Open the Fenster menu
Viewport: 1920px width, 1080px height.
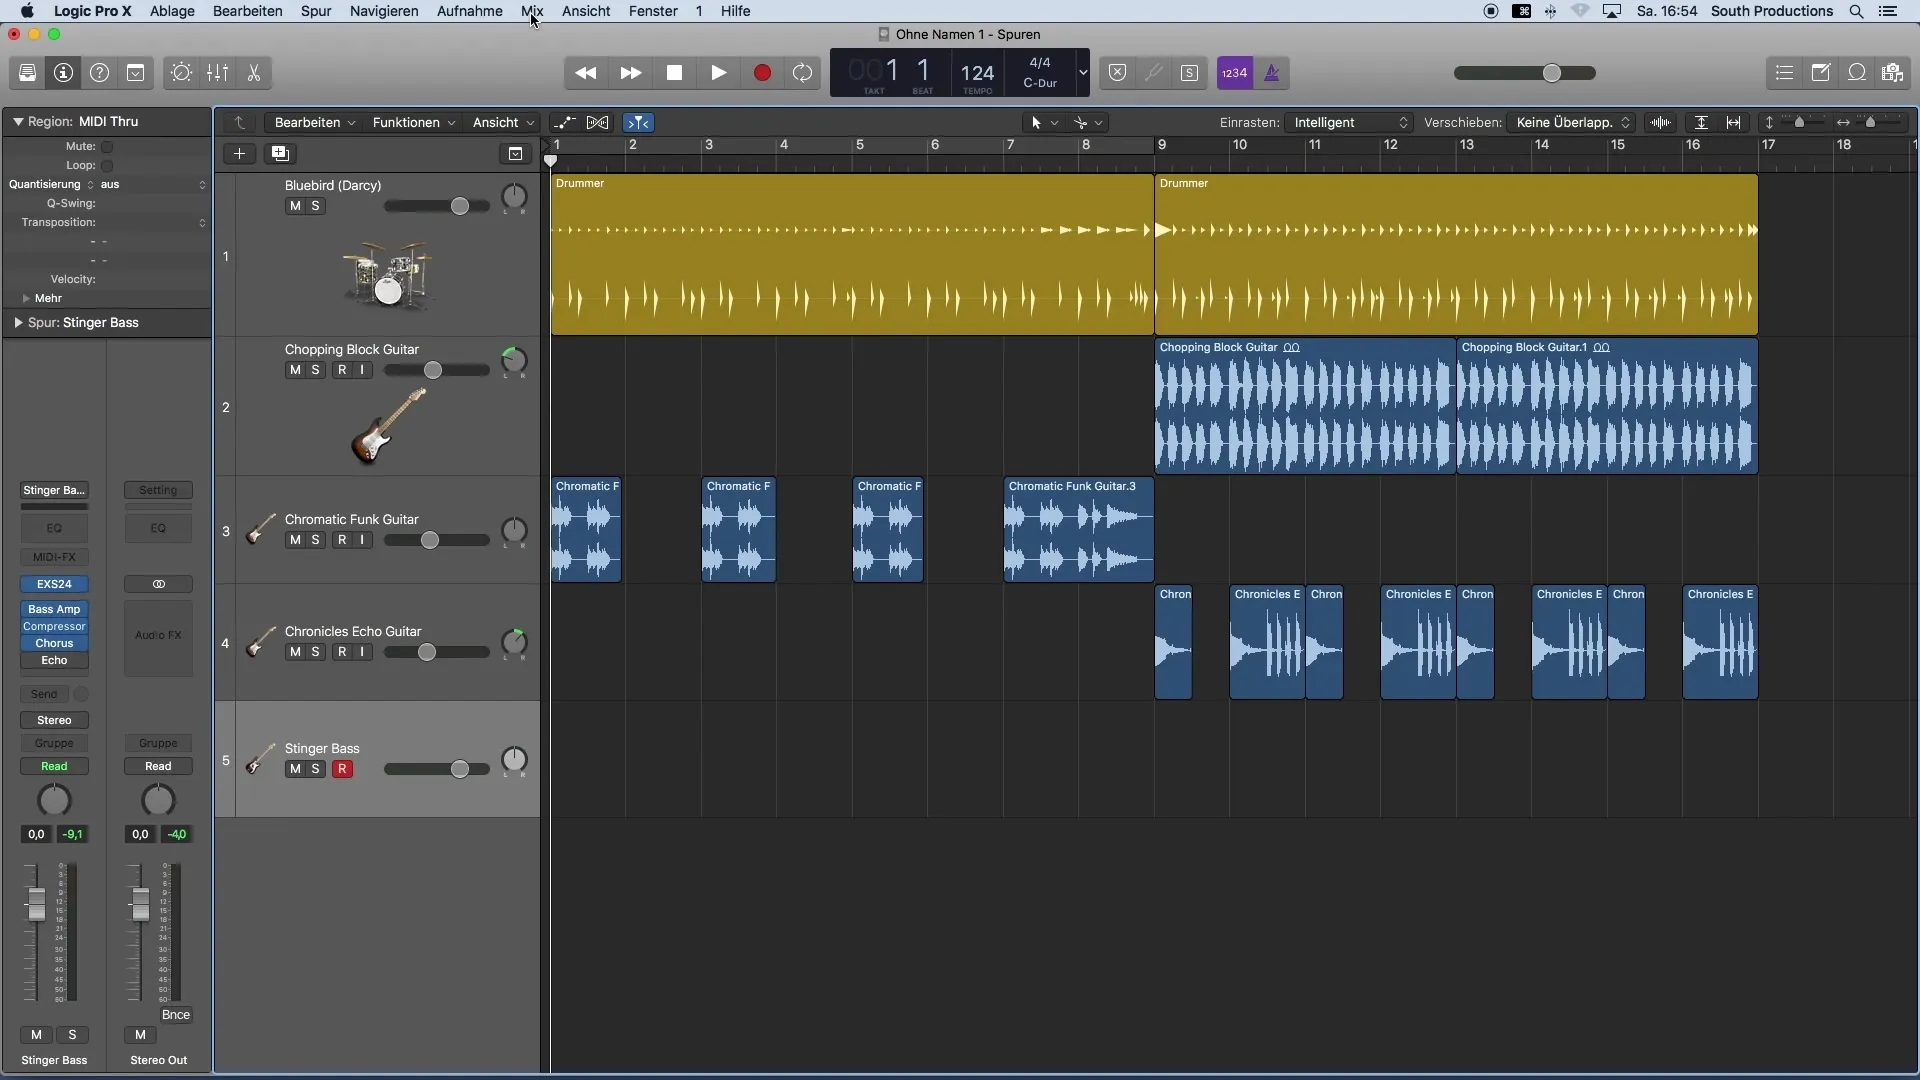coord(653,11)
